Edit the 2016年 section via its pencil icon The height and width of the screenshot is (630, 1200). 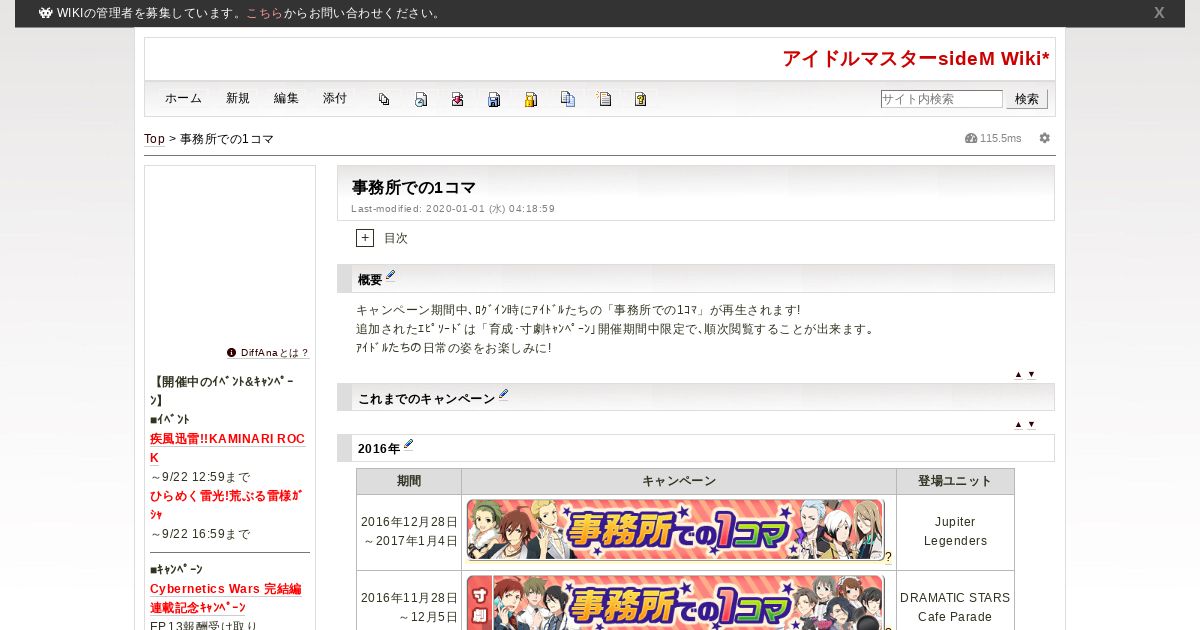click(409, 444)
